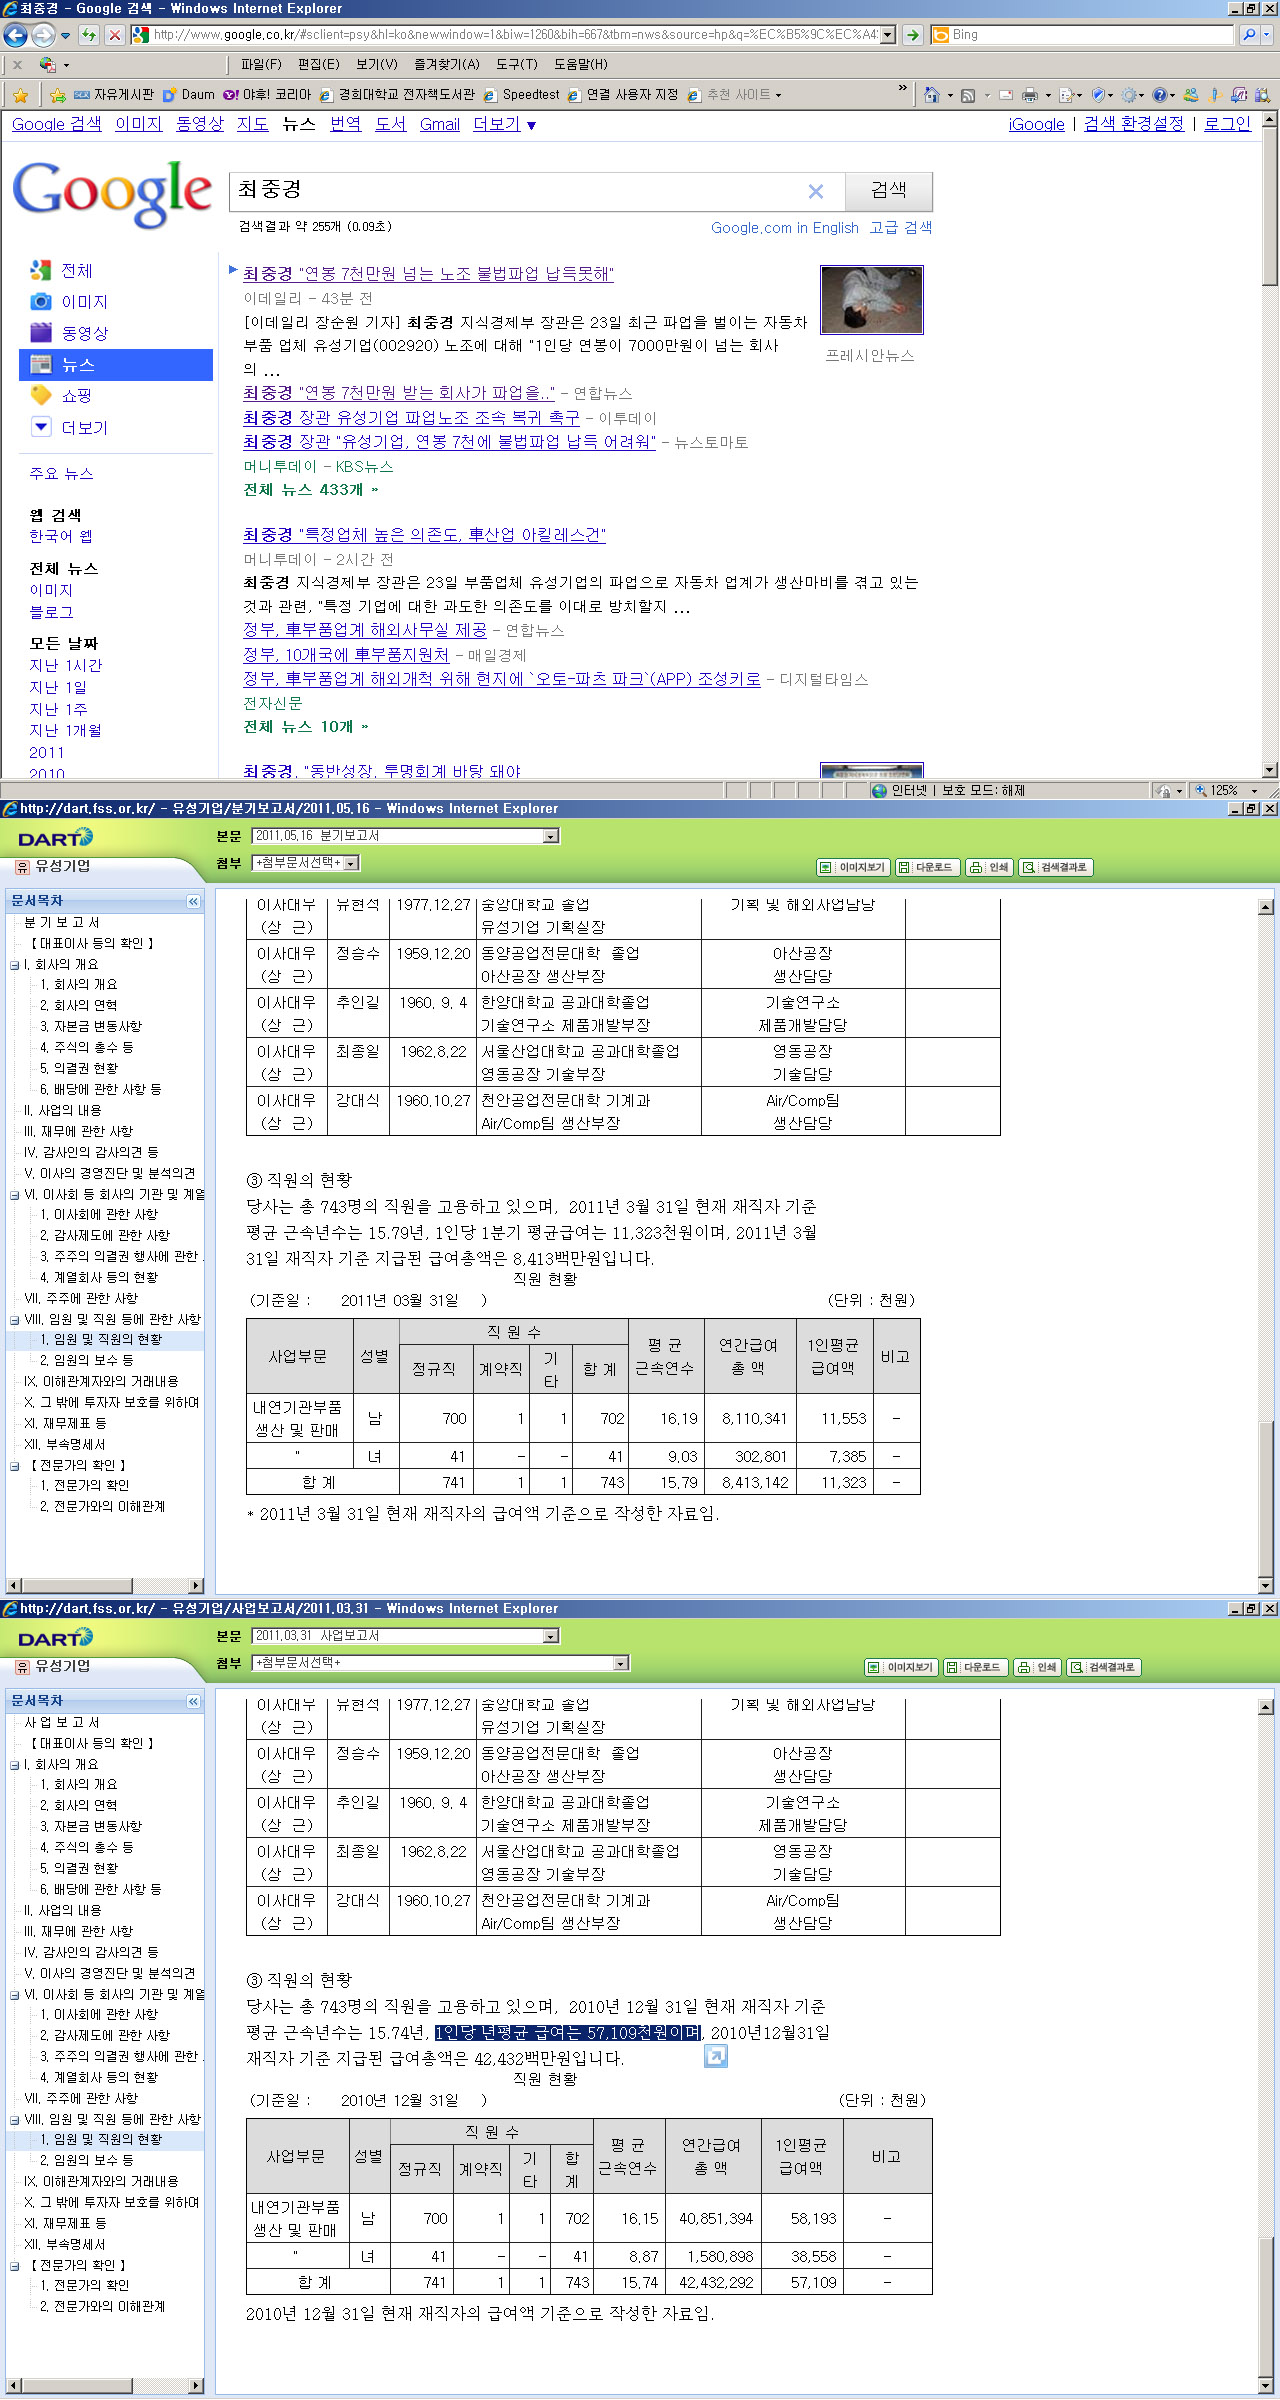Click the favorites star icon

tap(20, 95)
